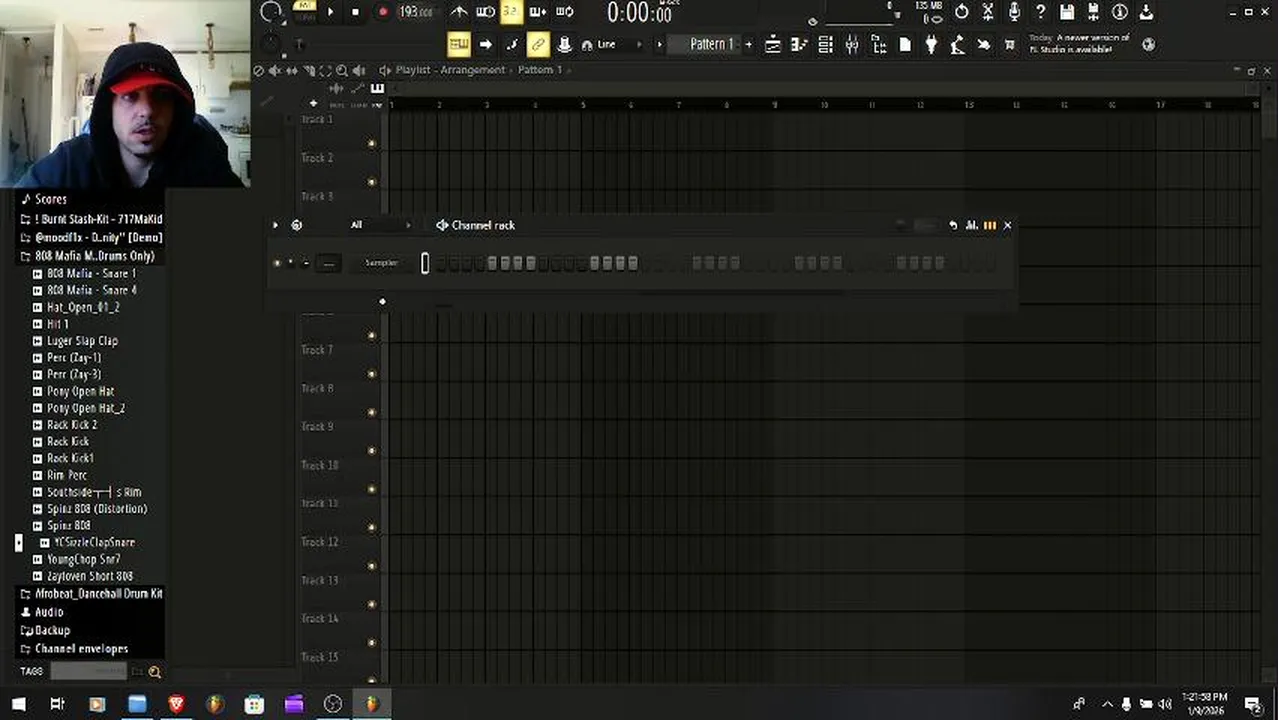Open the Playlist view icon
This screenshot has height=720, width=1278.
(x=773, y=44)
